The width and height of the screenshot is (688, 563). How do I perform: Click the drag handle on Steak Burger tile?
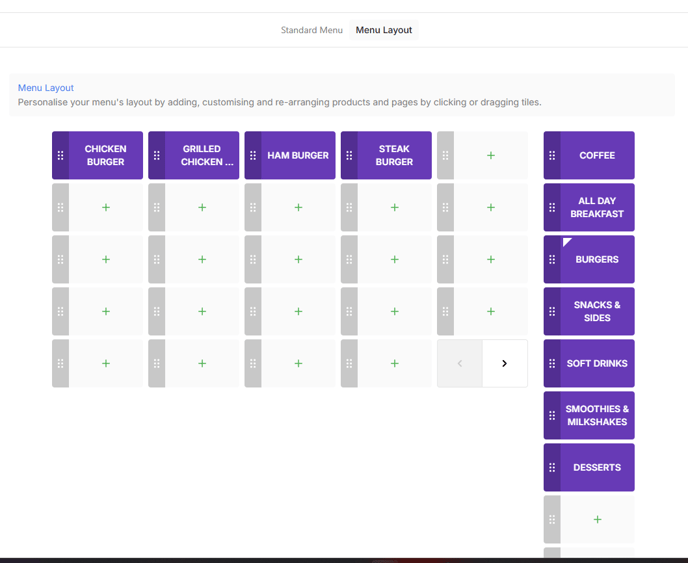click(x=349, y=156)
